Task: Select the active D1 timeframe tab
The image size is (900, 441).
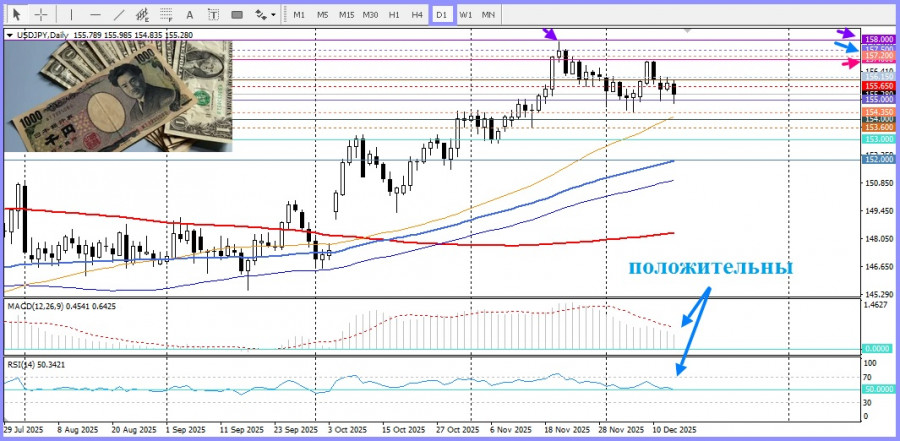Action: [x=442, y=14]
